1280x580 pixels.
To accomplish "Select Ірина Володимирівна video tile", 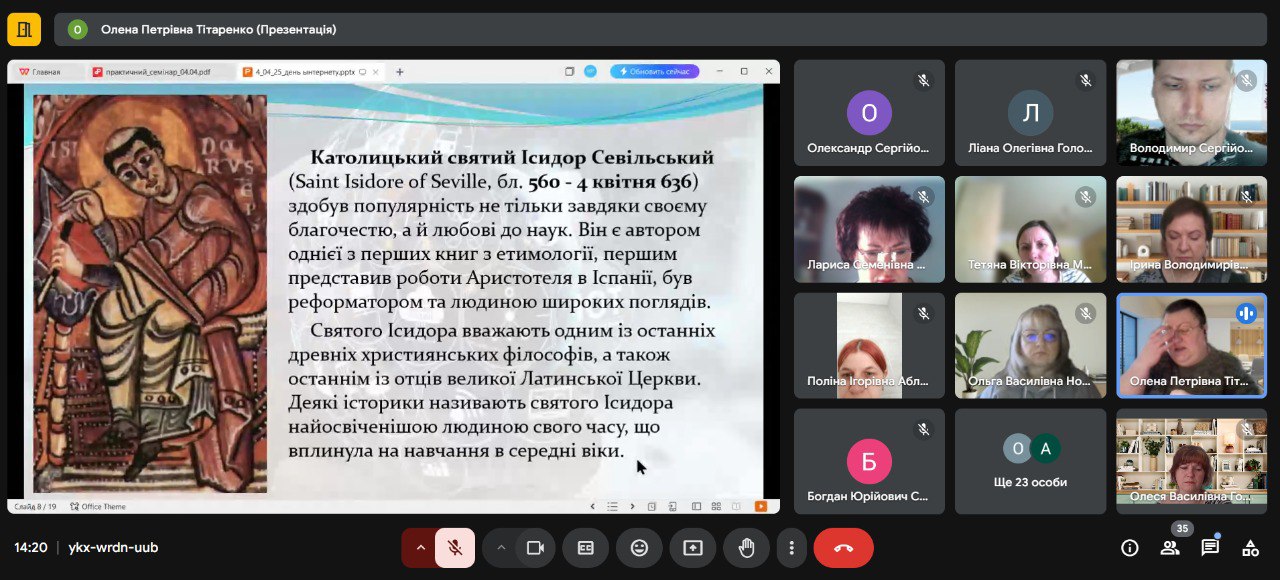I will (x=1191, y=229).
